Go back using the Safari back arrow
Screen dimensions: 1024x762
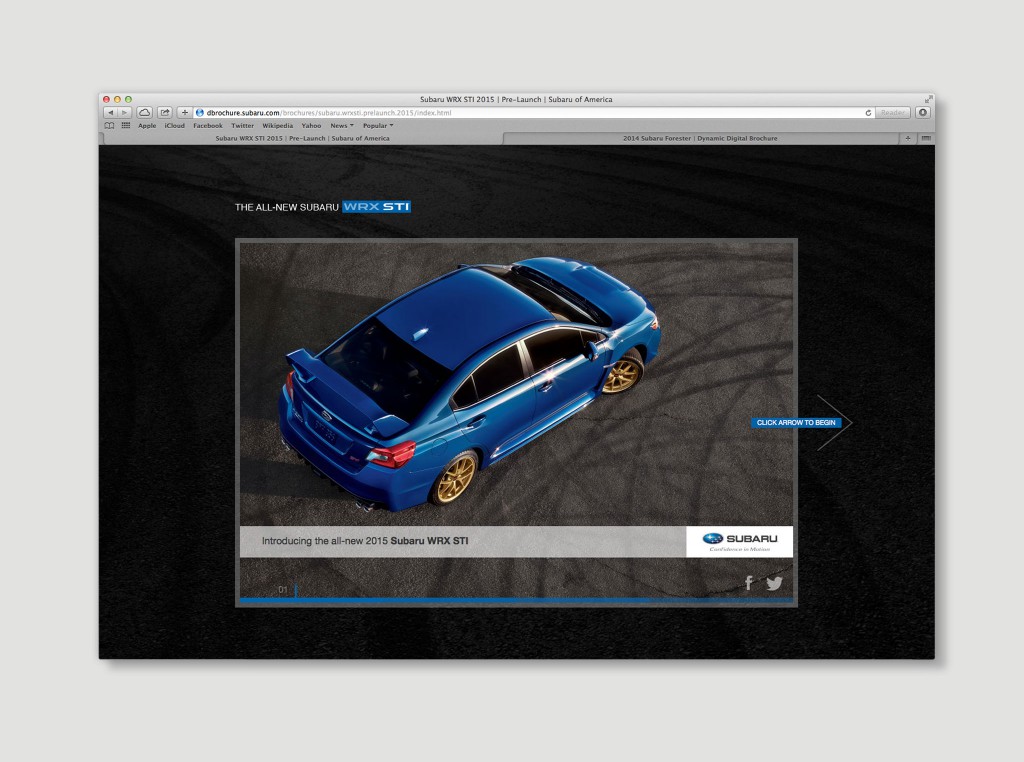tap(110, 113)
